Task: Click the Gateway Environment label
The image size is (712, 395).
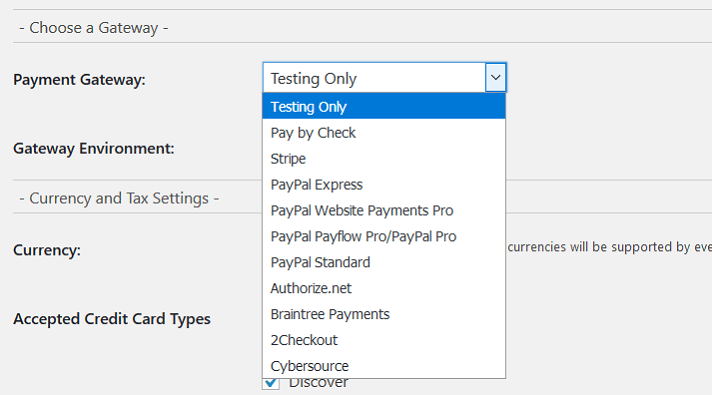Action: tap(94, 148)
